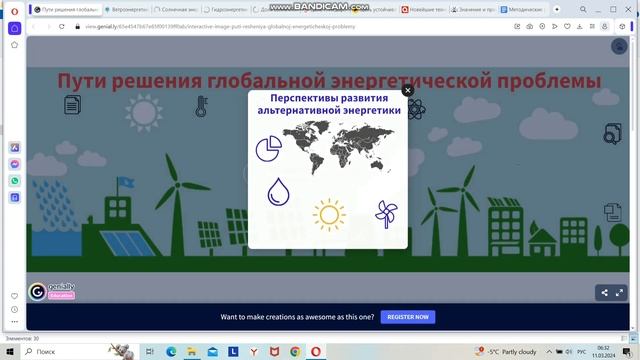This screenshot has width=640, height=360.
Task: Open the purple workspace home icon in sidebar
Action: [15, 28]
